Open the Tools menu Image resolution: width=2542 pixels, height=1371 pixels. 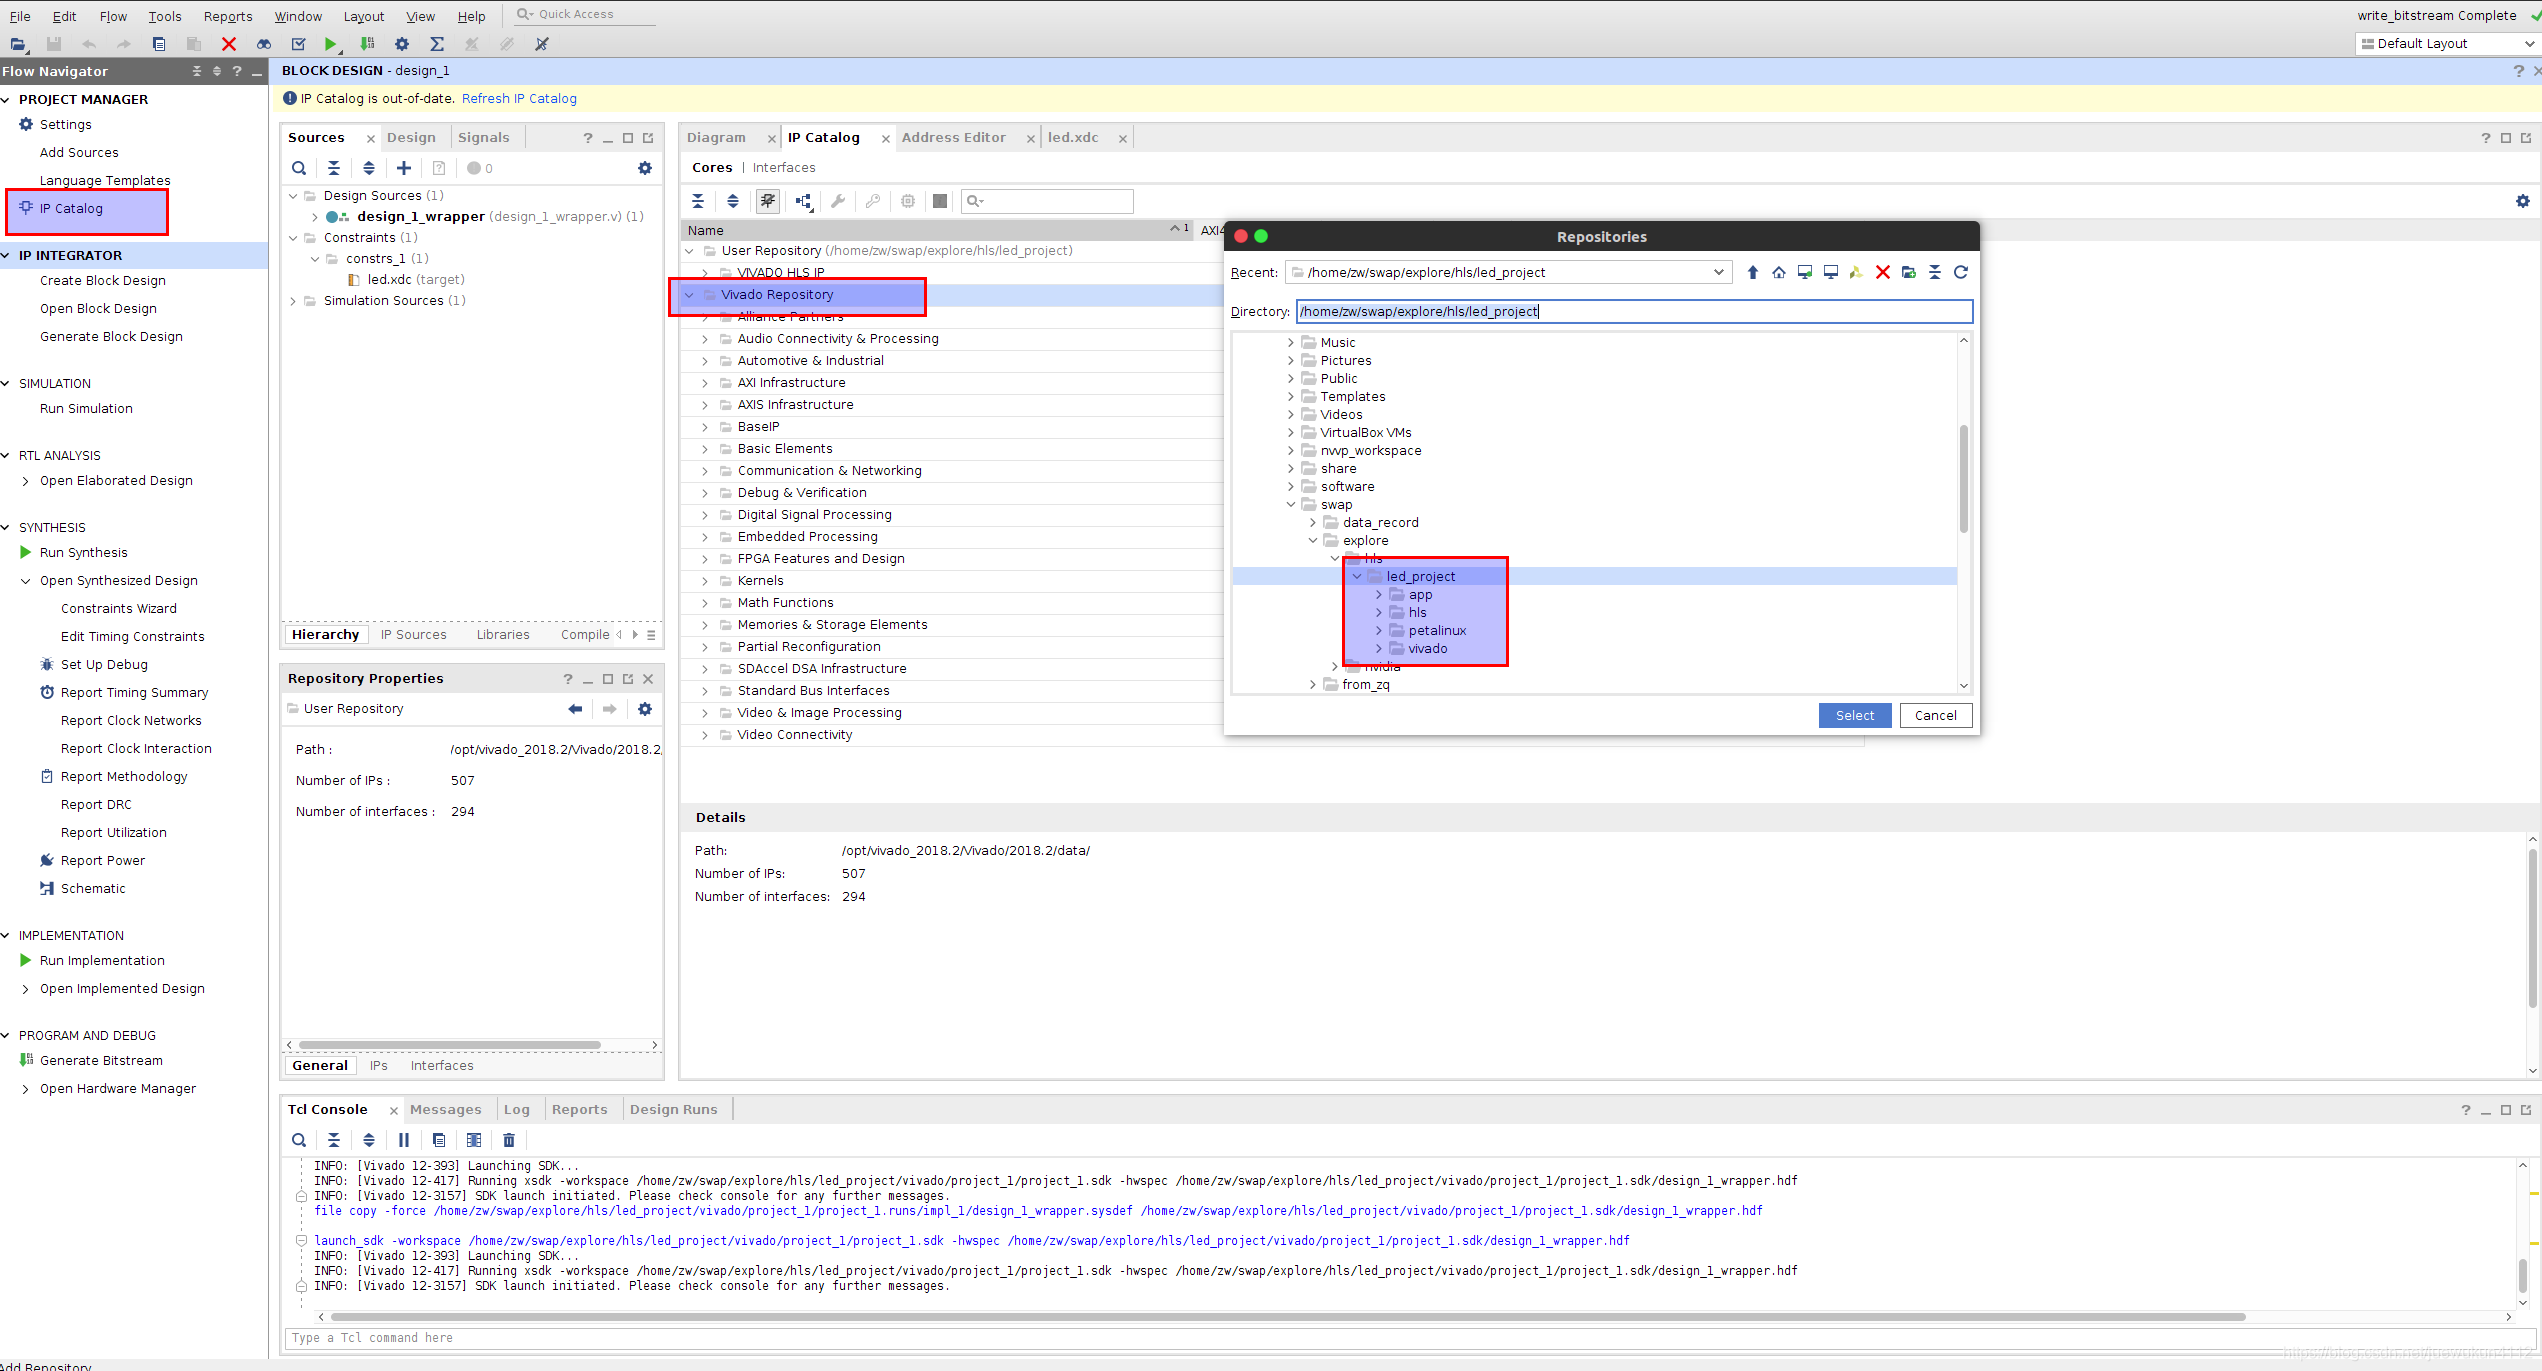[x=164, y=16]
